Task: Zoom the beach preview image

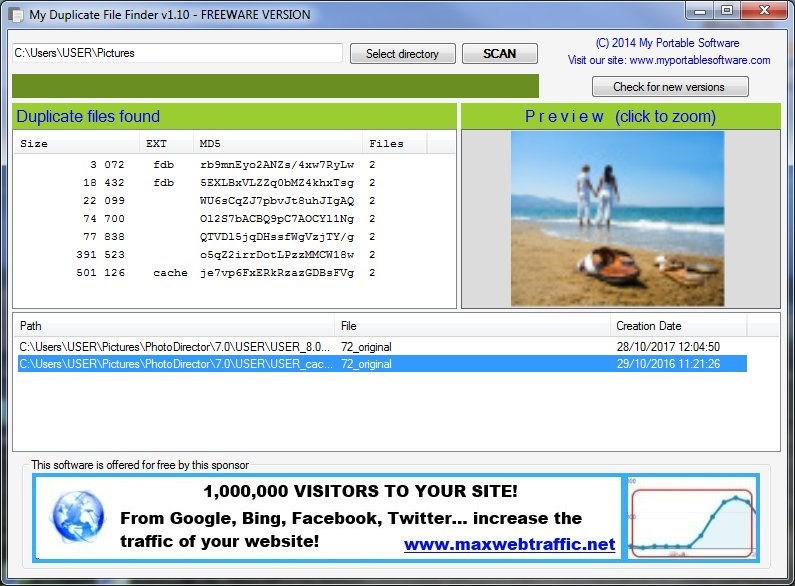Action: pos(617,218)
